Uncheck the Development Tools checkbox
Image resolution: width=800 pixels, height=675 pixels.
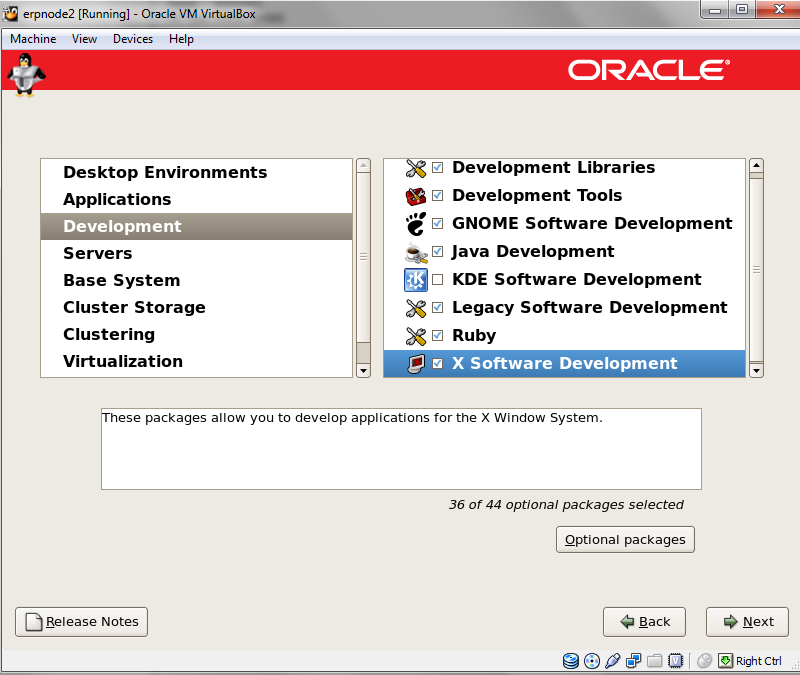click(437, 196)
